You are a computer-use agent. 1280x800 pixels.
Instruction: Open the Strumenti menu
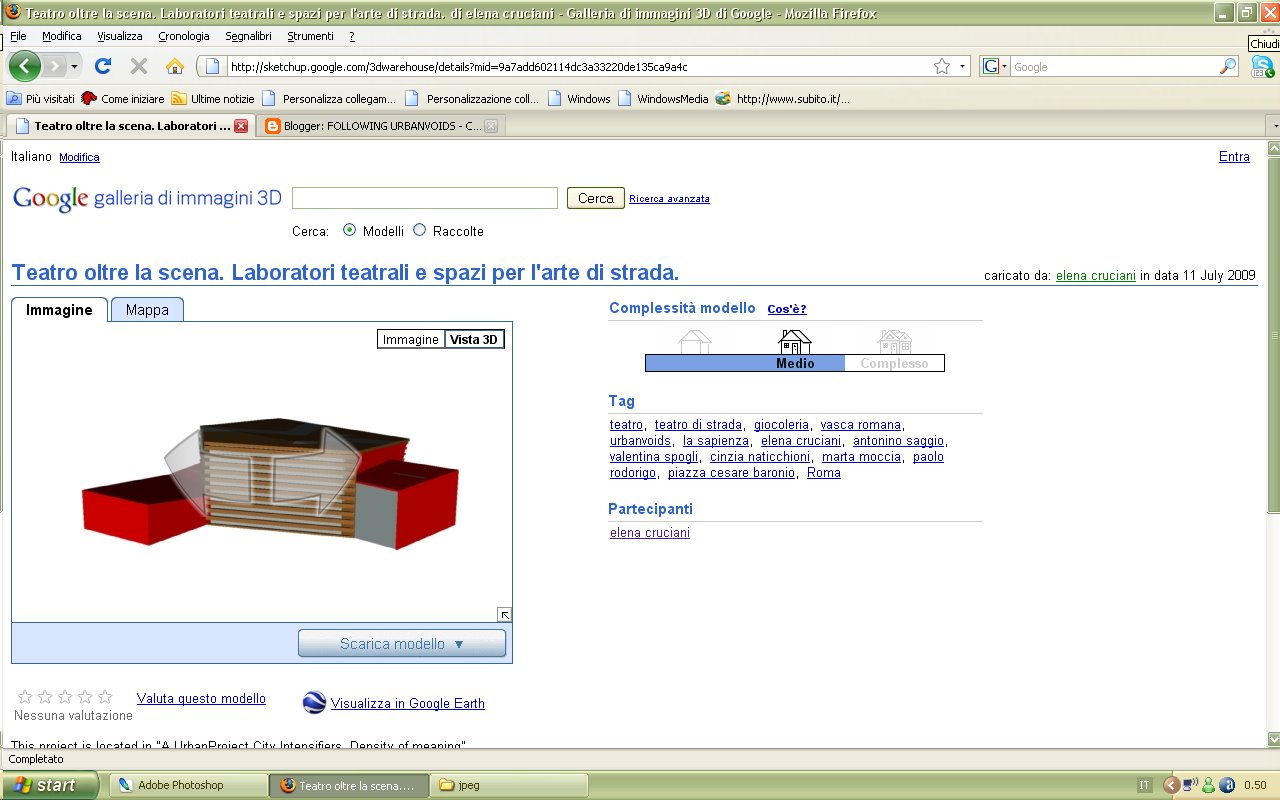click(310, 36)
